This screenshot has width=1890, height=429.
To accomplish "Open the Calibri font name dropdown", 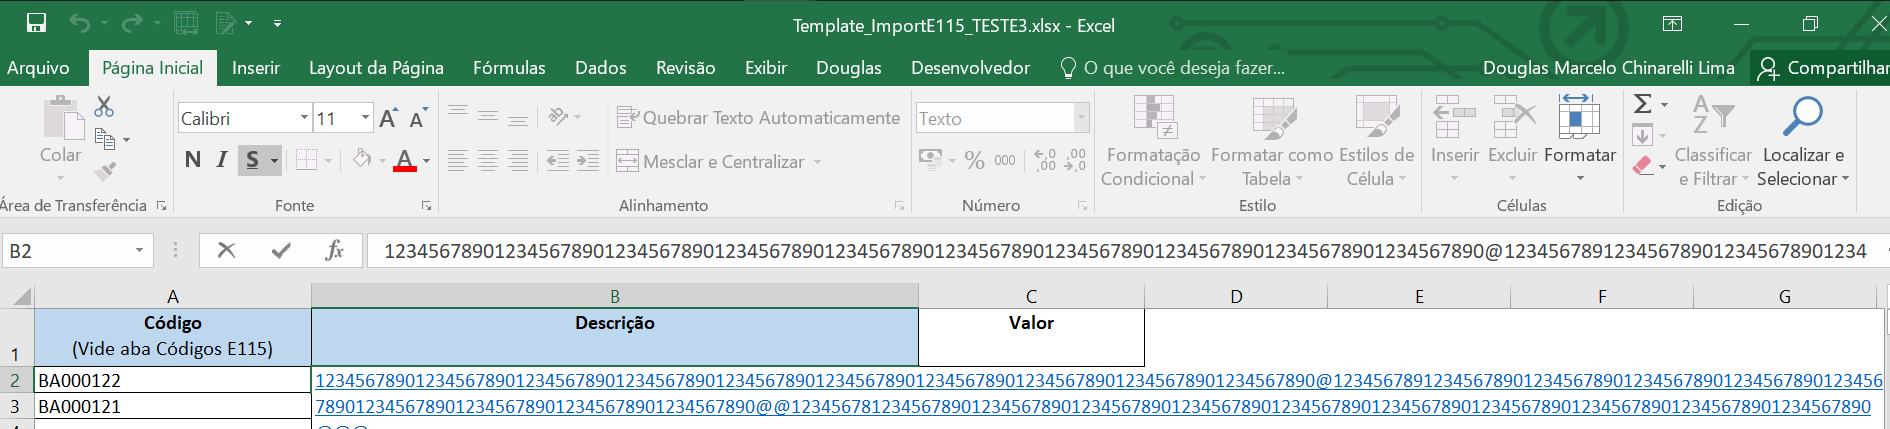I will 304,118.
